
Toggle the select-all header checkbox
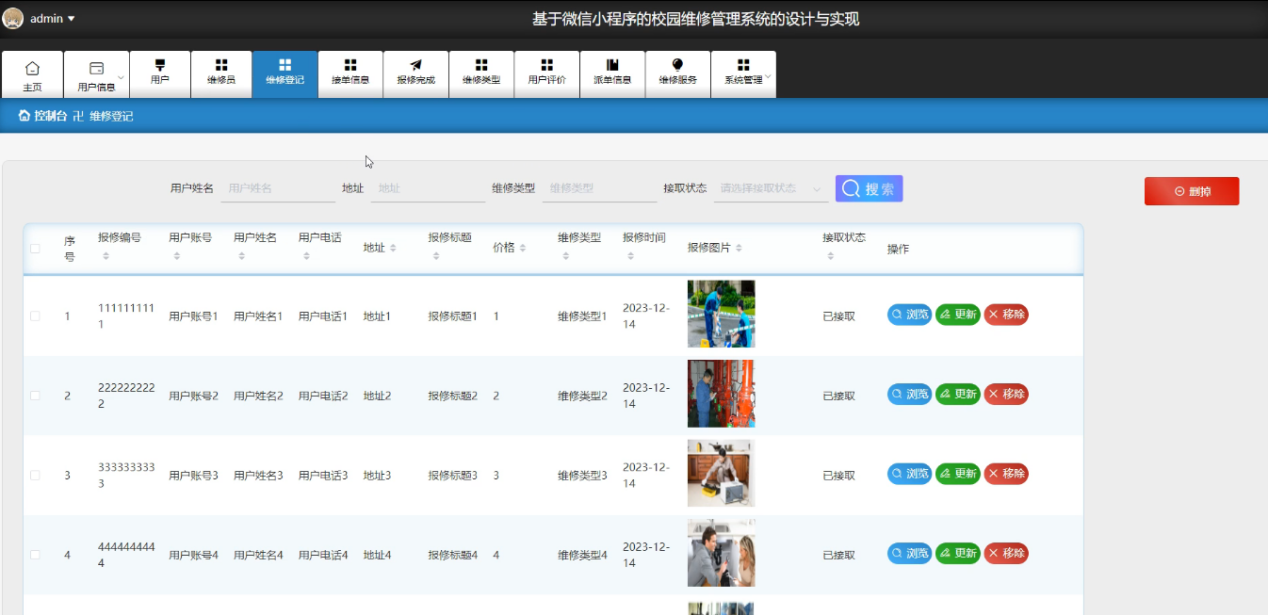[35, 249]
